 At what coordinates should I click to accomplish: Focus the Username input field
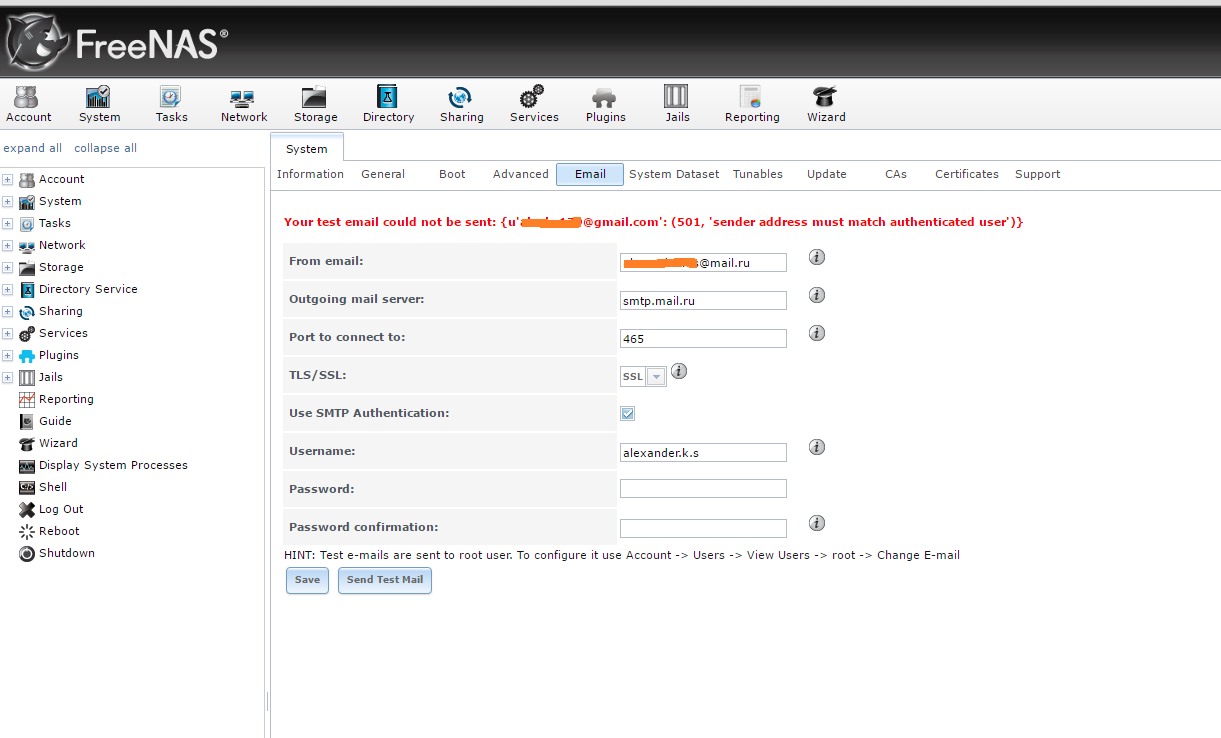703,452
